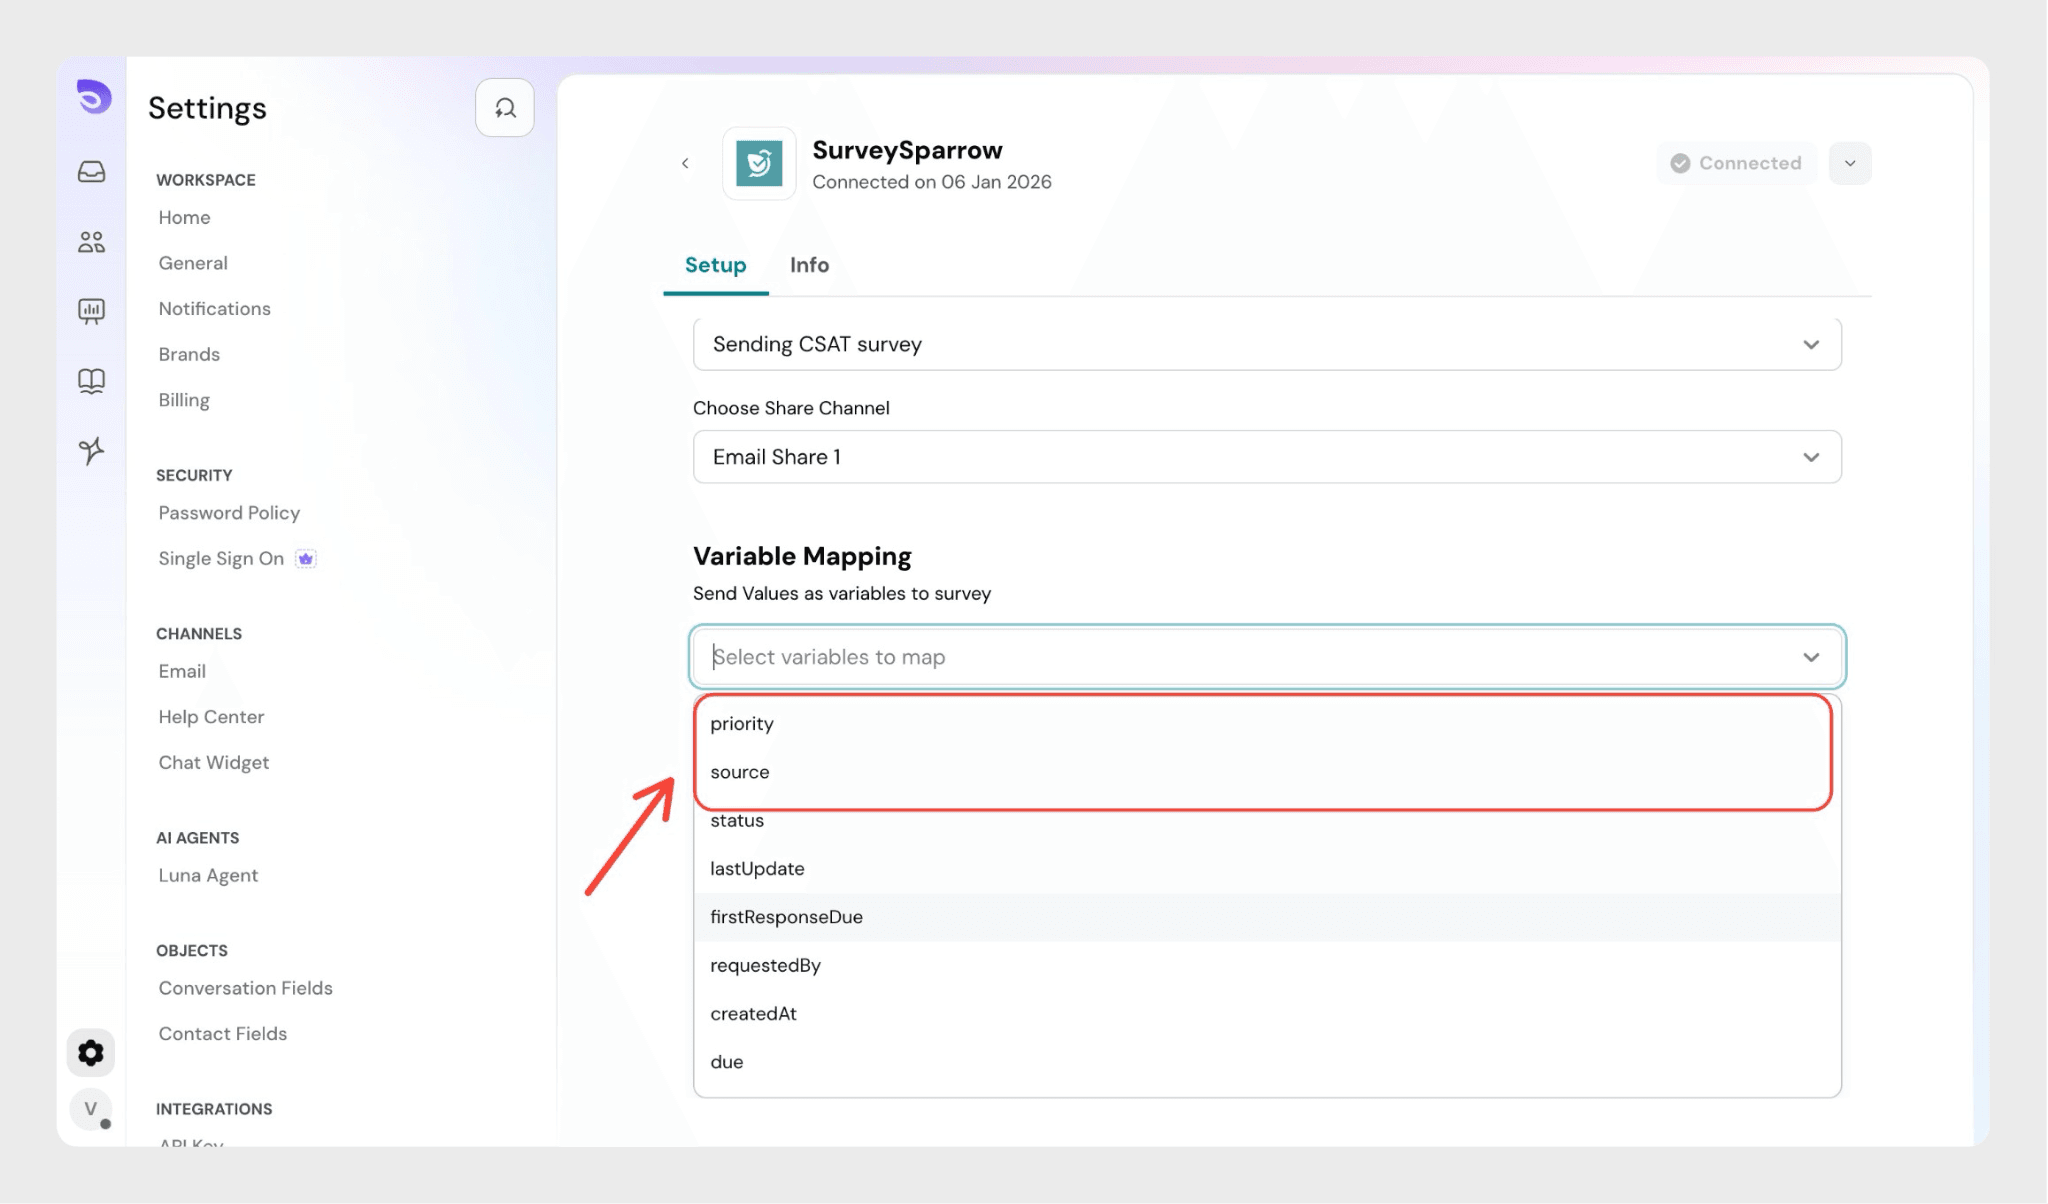Image resolution: width=2048 pixels, height=1204 pixels.
Task: Go to Conversation Fields settings
Action: (x=245, y=988)
